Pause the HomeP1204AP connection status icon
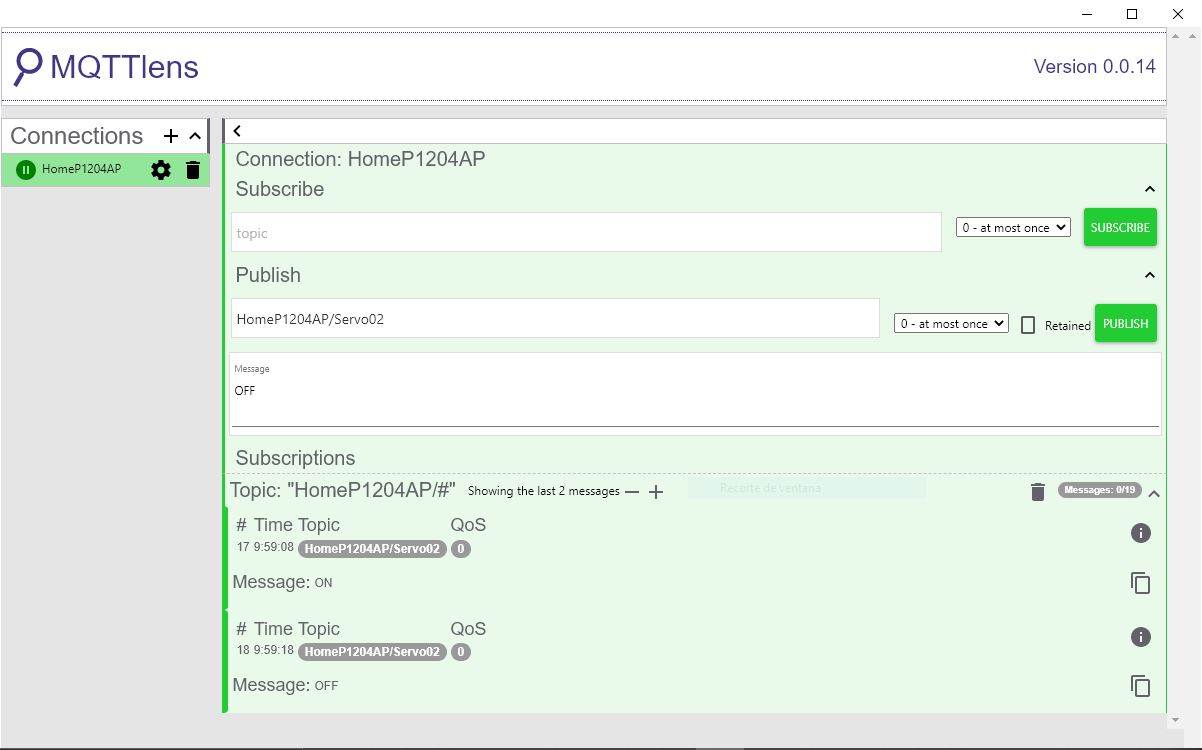 [26, 170]
